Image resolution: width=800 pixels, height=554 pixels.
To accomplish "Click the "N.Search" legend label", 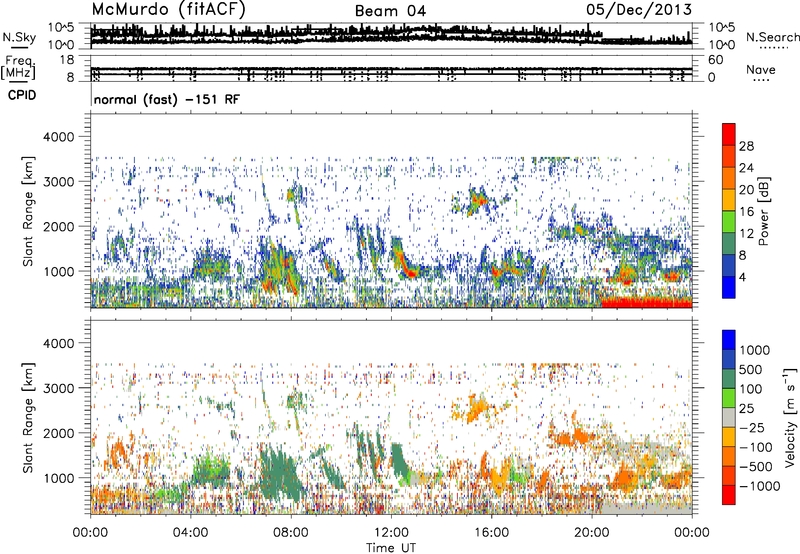I will pyautogui.click(x=772, y=37).
